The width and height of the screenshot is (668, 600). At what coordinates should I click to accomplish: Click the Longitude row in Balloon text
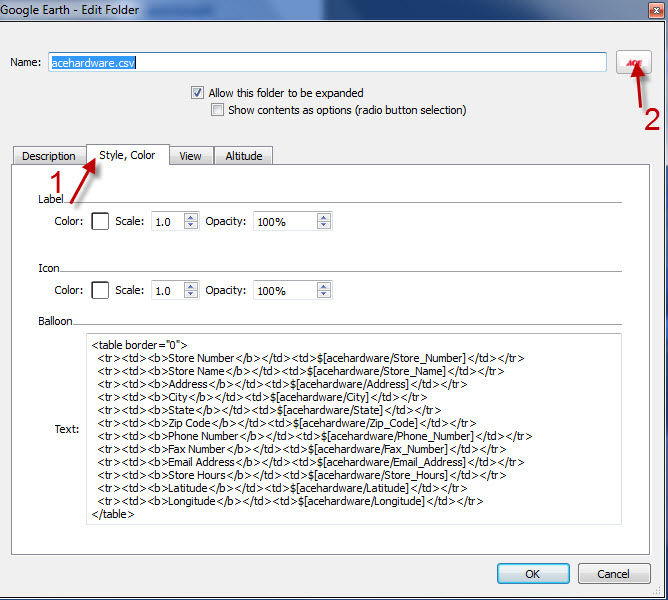coord(290,501)
